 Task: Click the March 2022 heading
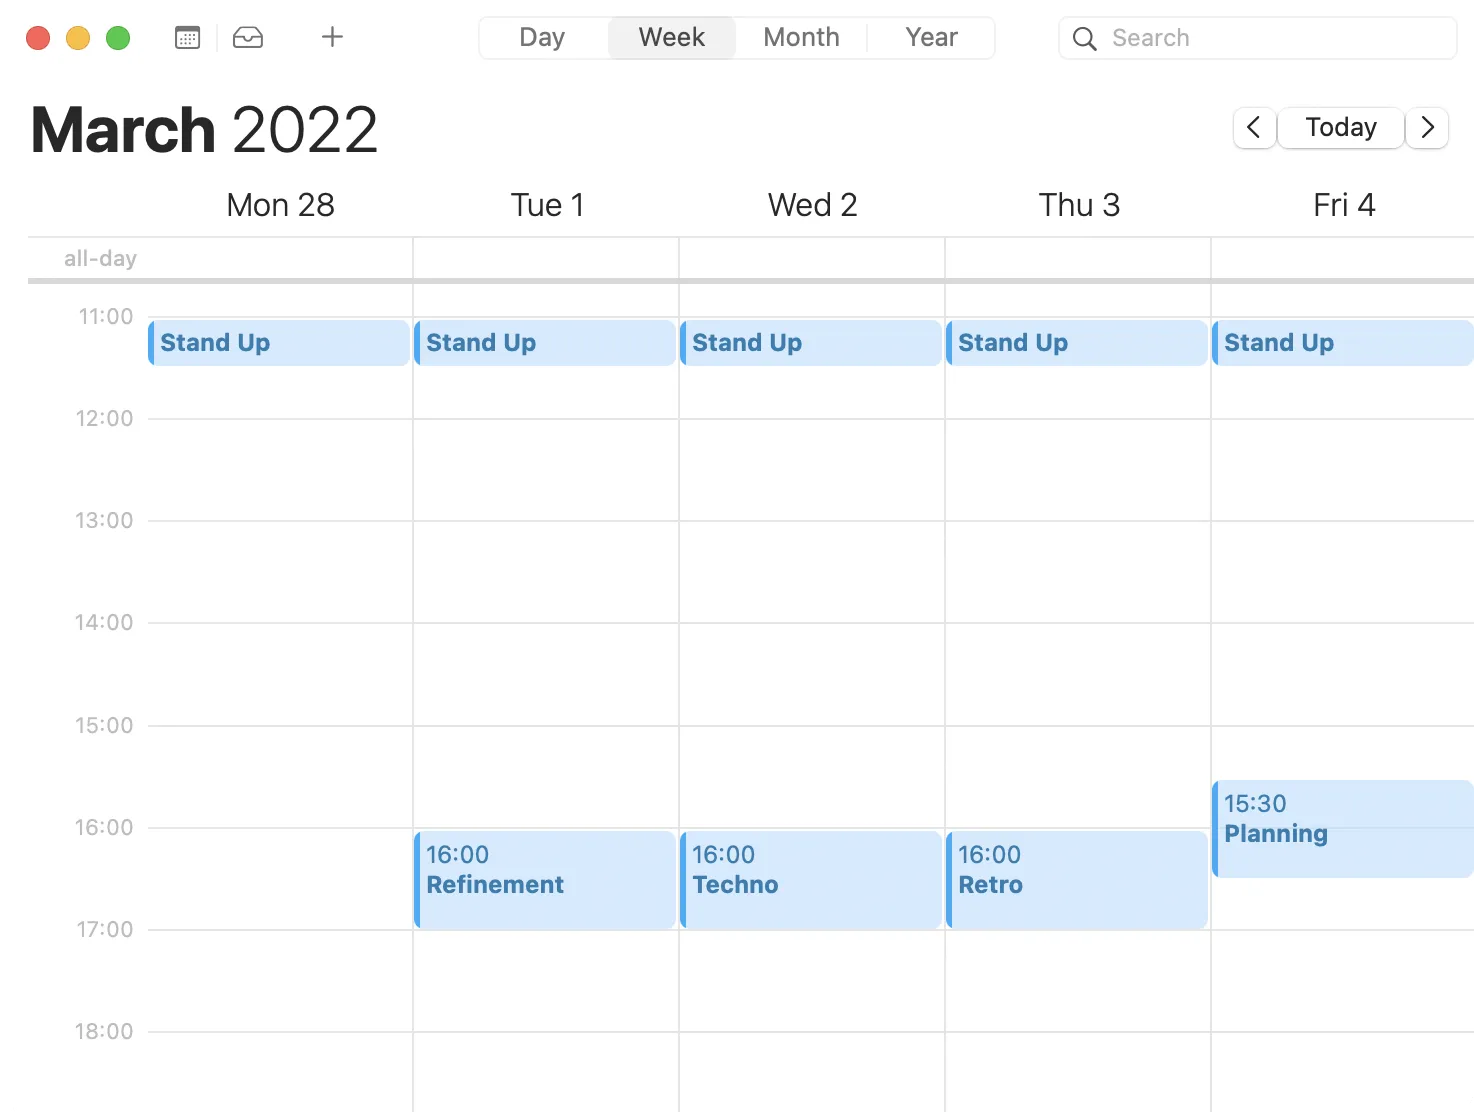click(x=203, y=128)
